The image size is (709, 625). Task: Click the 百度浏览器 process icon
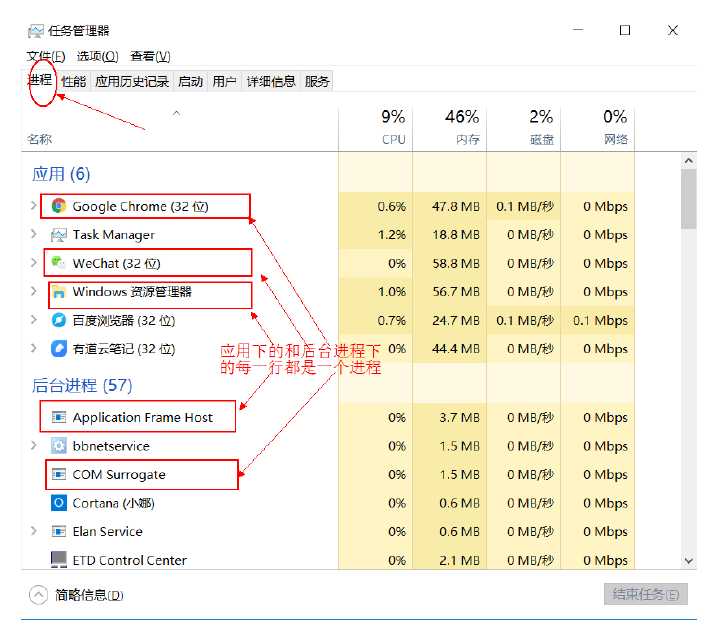[x=59, y=320]
